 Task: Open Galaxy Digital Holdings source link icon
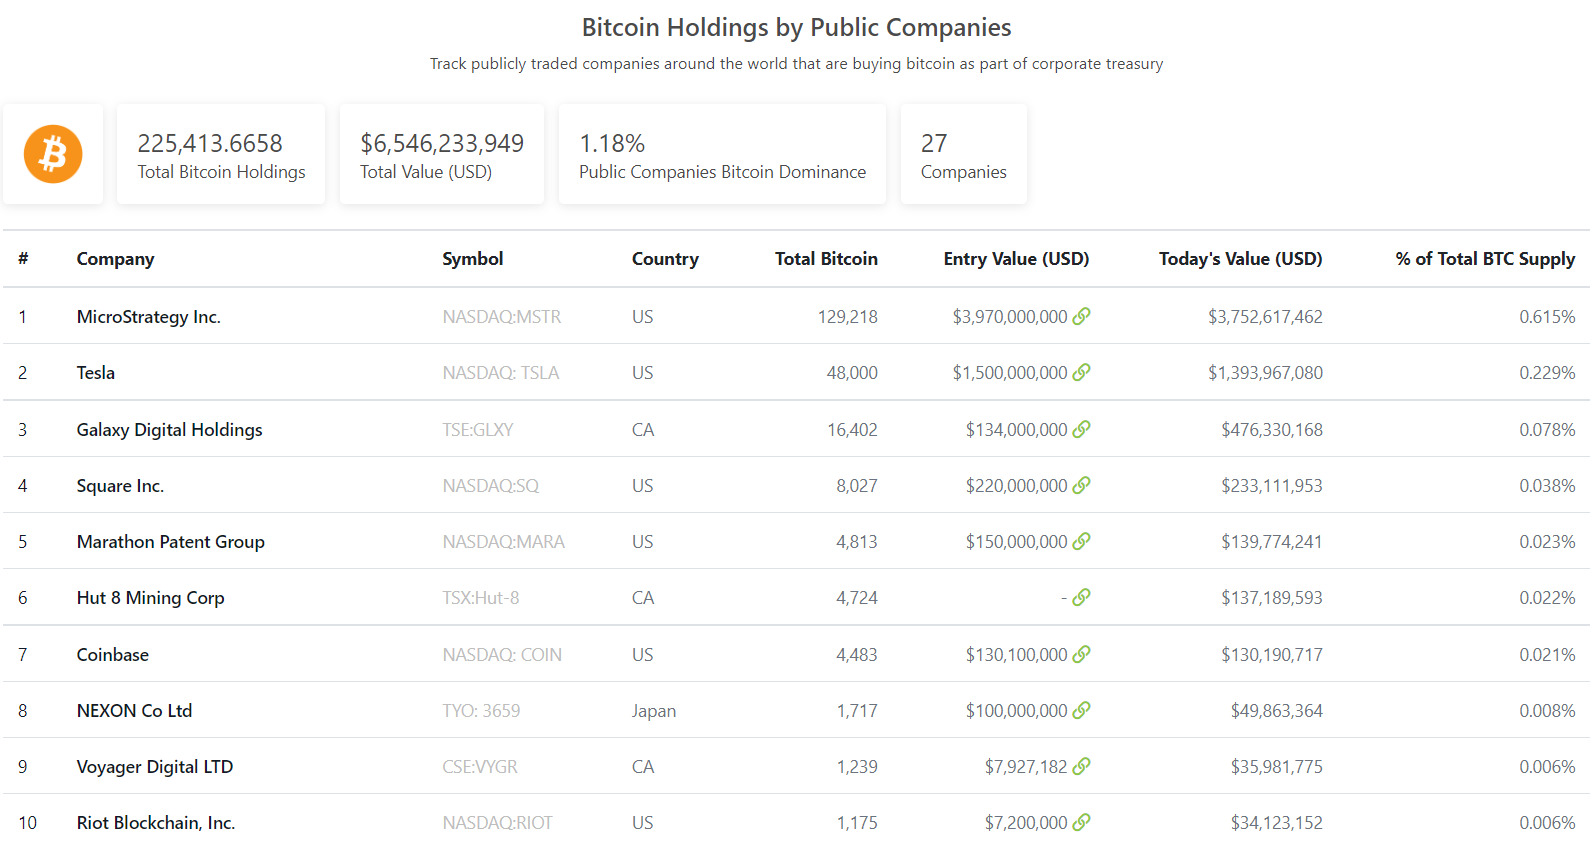[1081, 429]
